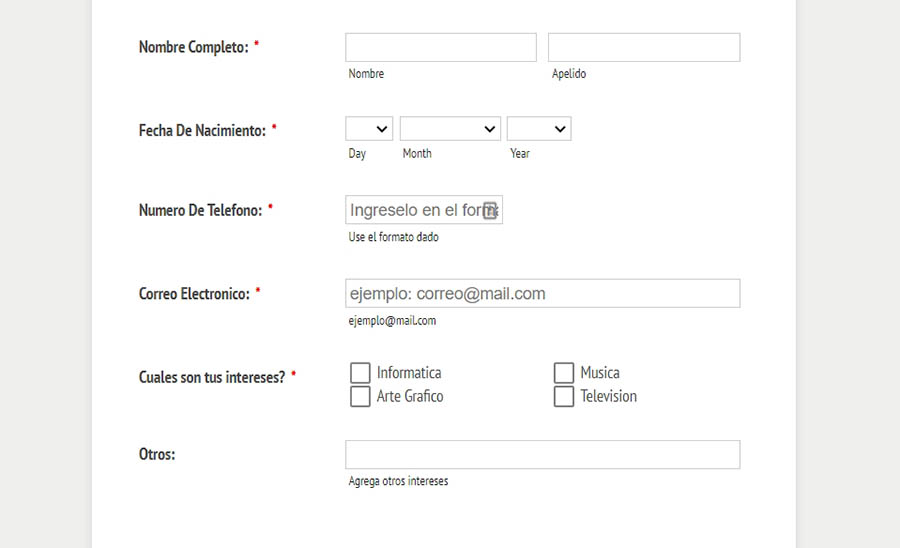Open the Day dropdown
Viewport: 900px width, 548px height.
369,129
